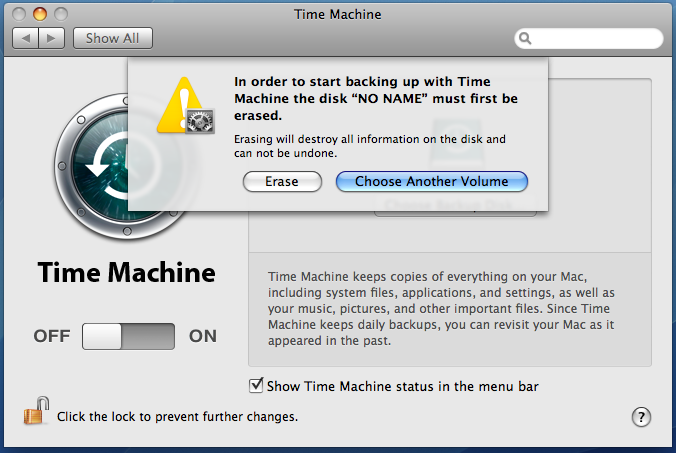Viewport: 676px width, 453px height.
Task: Click the gray zoom window button
Action: click(x=61, y=14)
